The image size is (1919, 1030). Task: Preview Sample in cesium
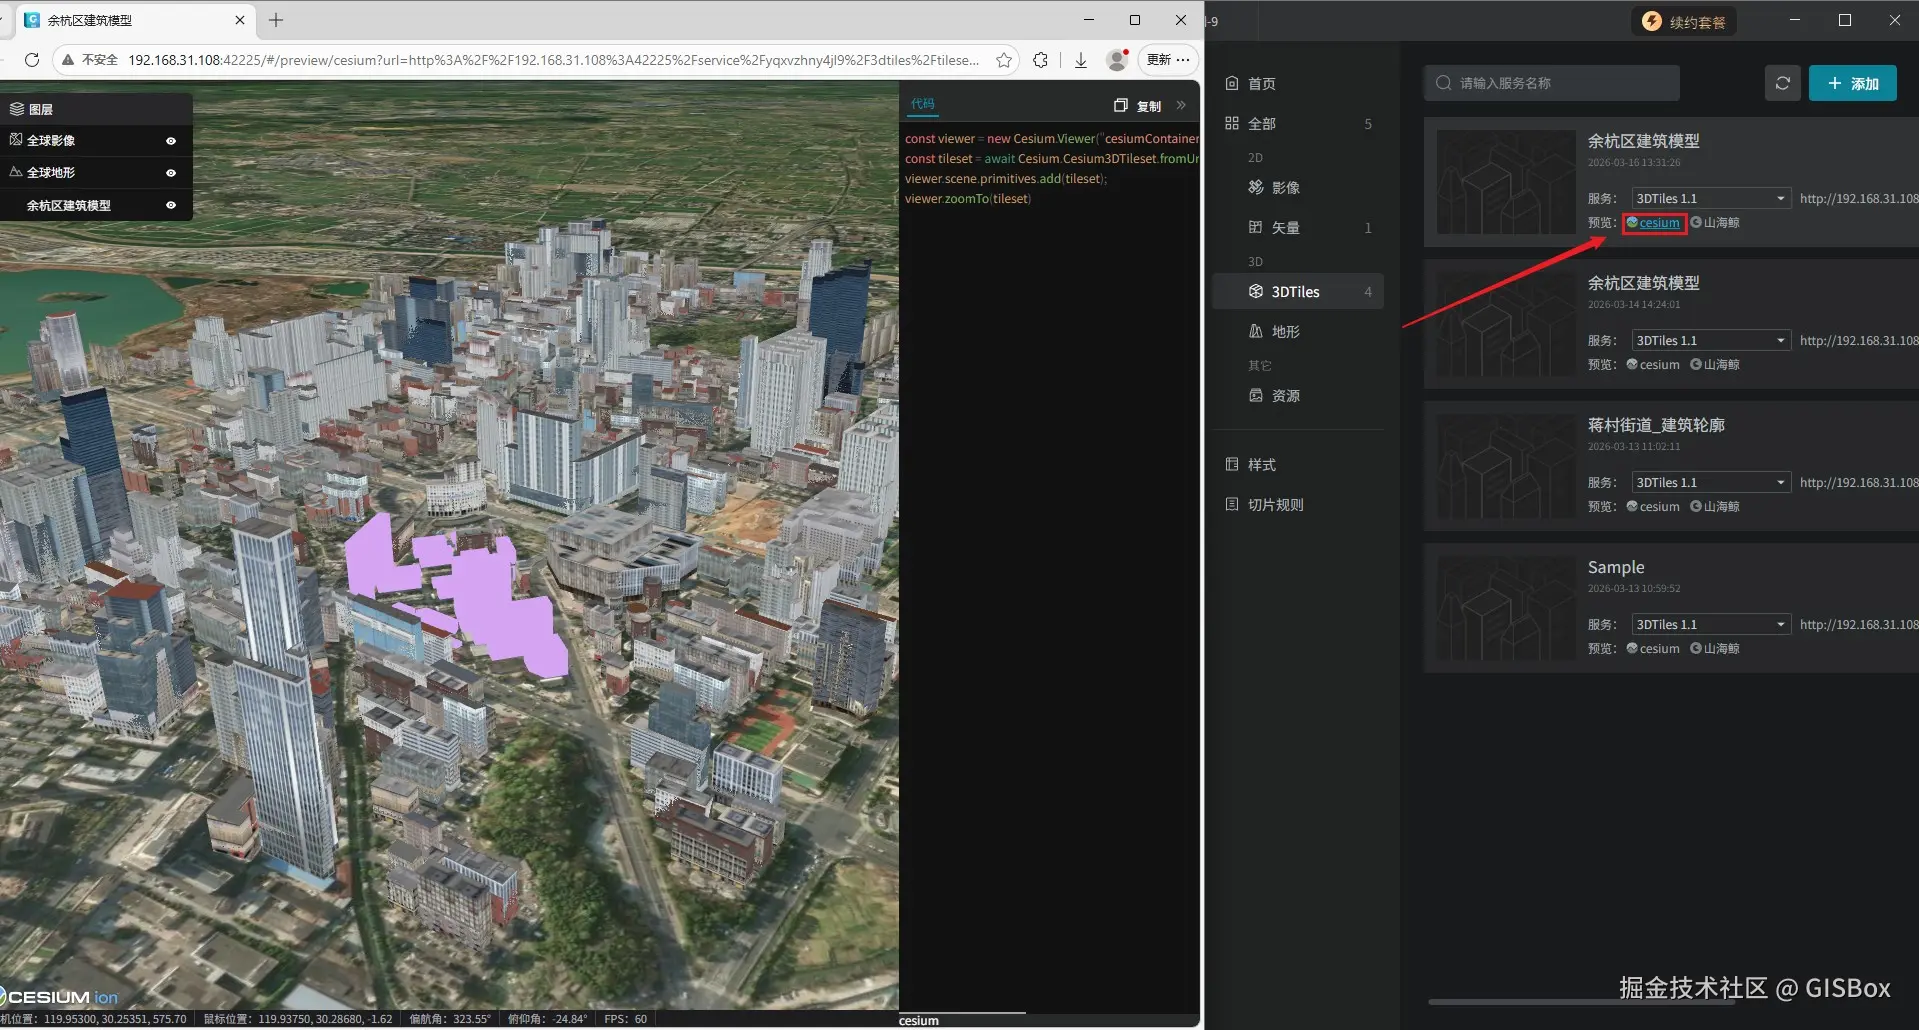coord(1654,649)
